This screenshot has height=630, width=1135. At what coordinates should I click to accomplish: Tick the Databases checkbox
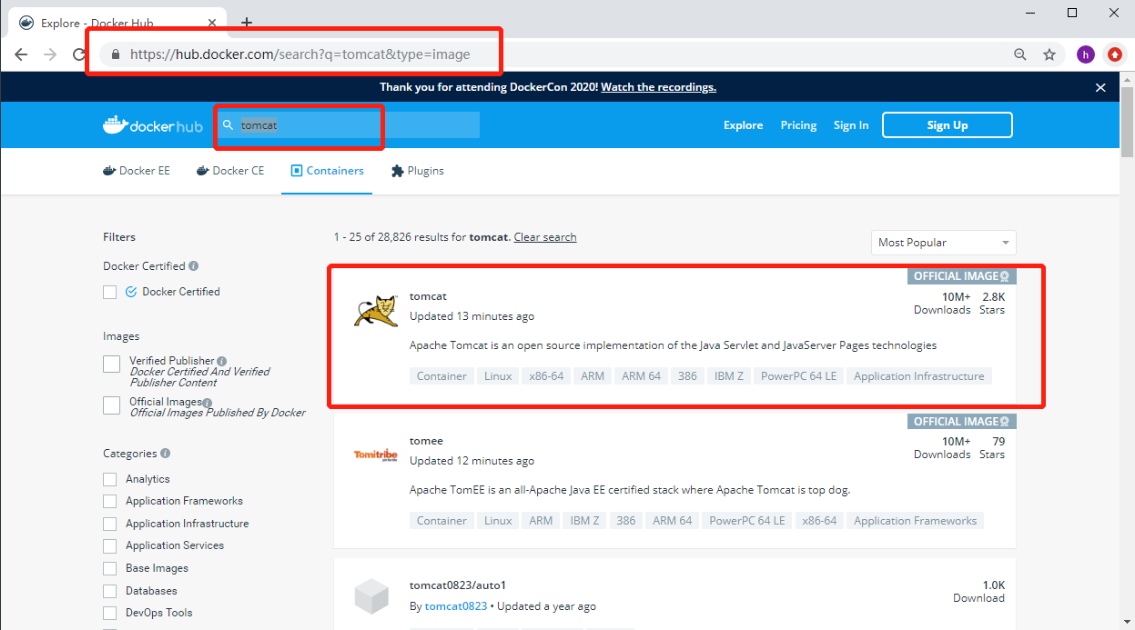(x=110, y=591)
